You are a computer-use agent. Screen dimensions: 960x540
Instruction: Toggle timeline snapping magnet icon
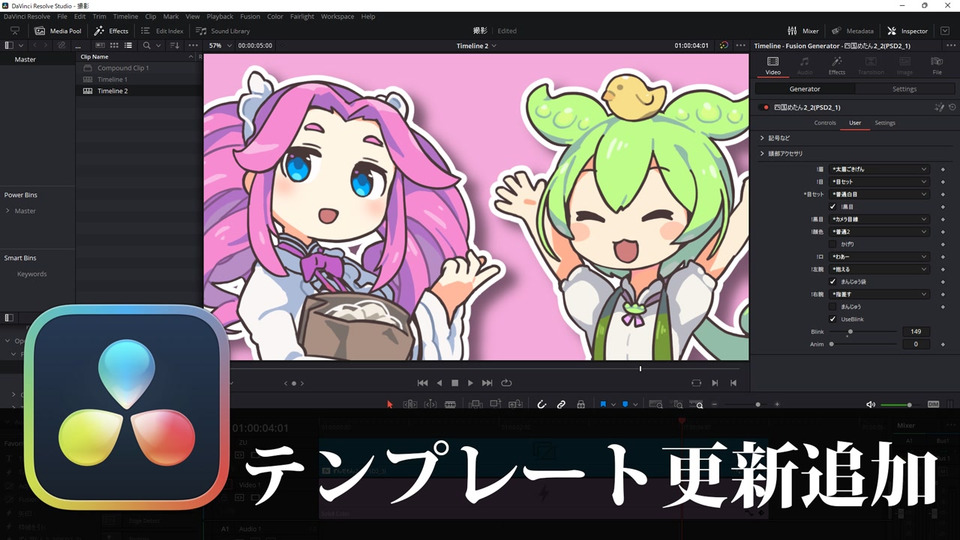point(541,405)
